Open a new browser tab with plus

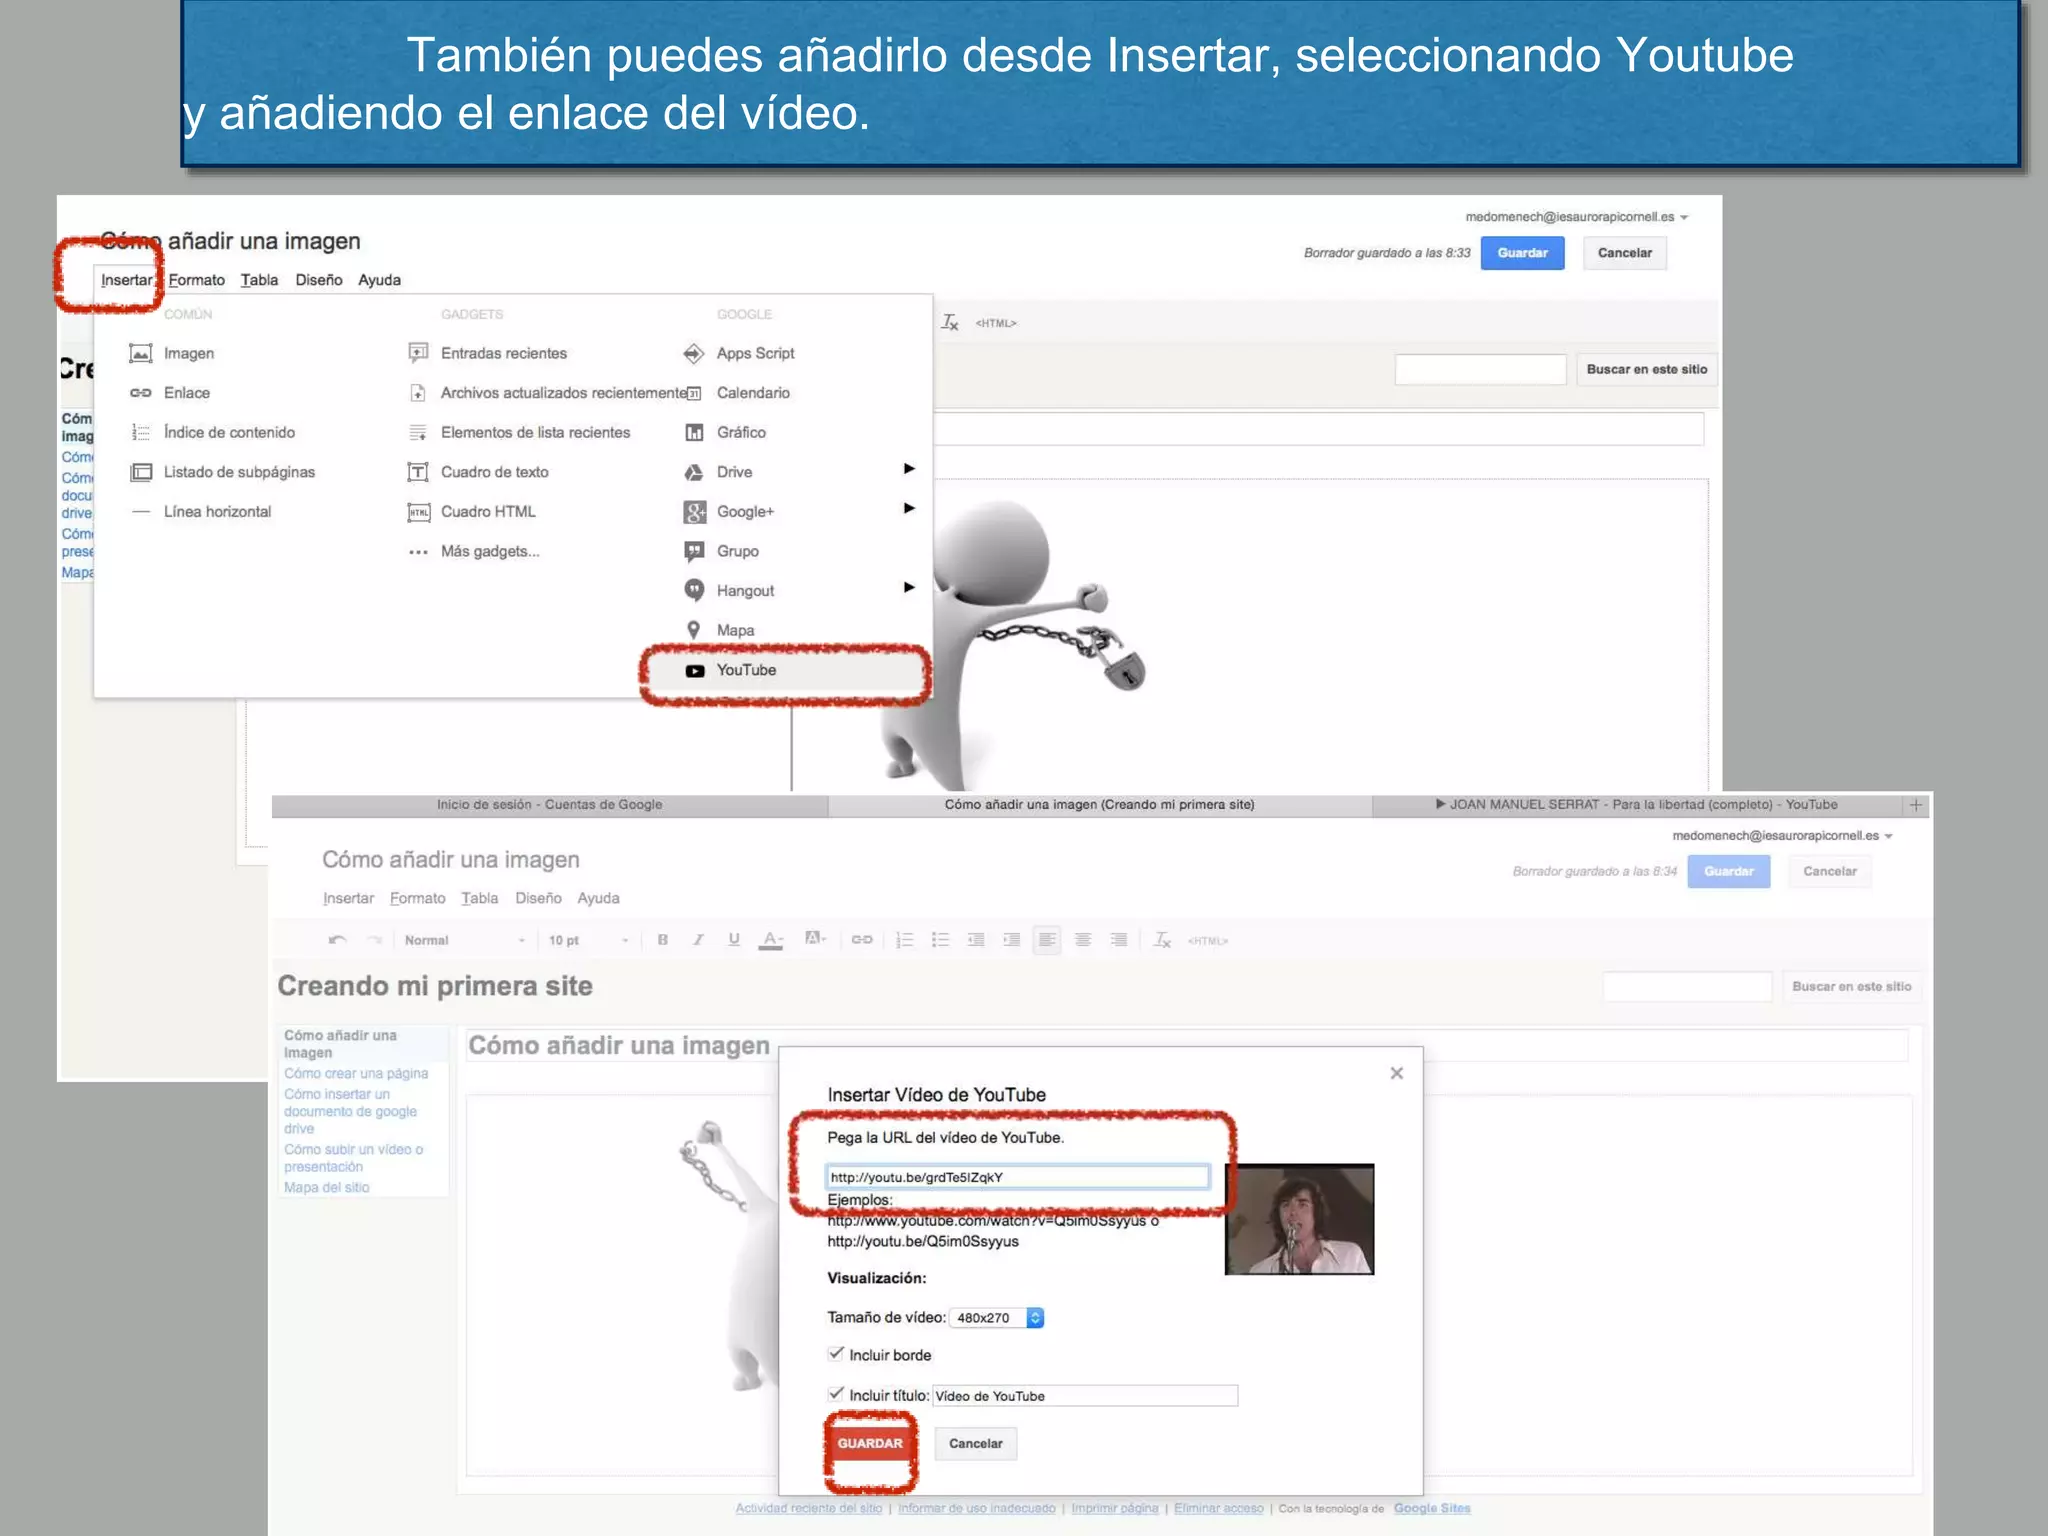pos(1916,805)
